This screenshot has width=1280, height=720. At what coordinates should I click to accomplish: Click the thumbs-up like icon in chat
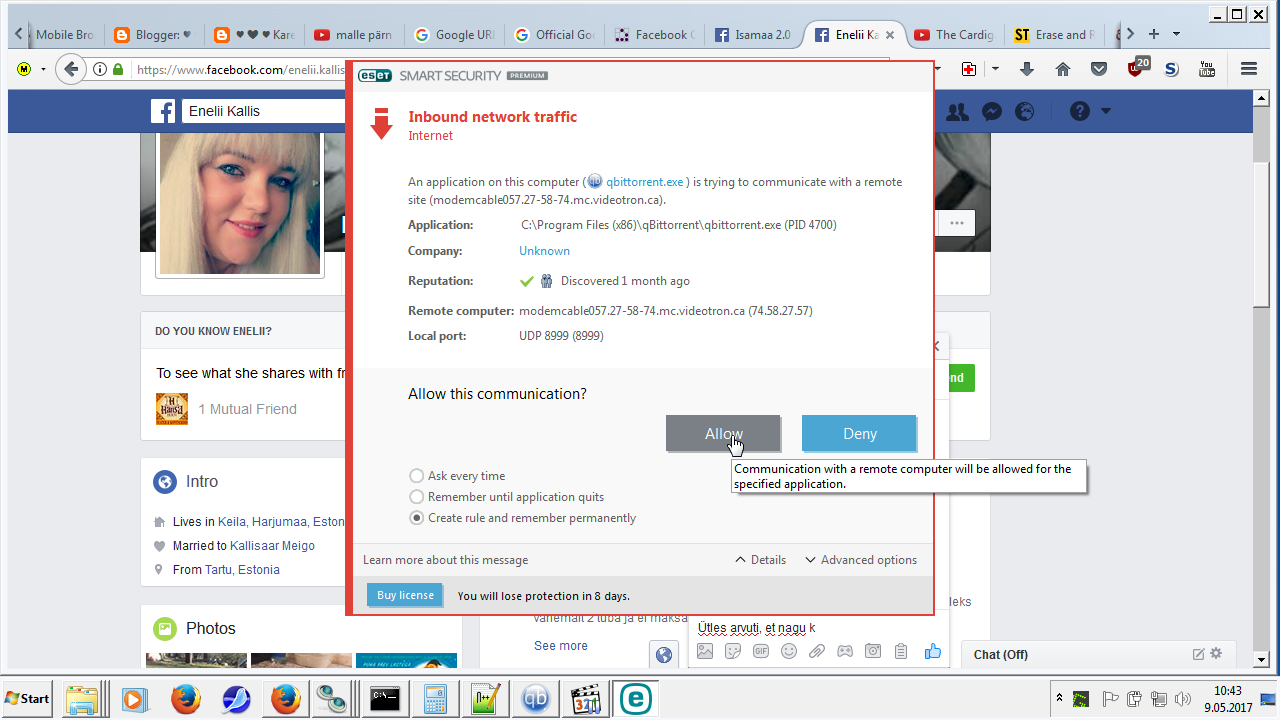pyautogui.click(x=933, y=651)
